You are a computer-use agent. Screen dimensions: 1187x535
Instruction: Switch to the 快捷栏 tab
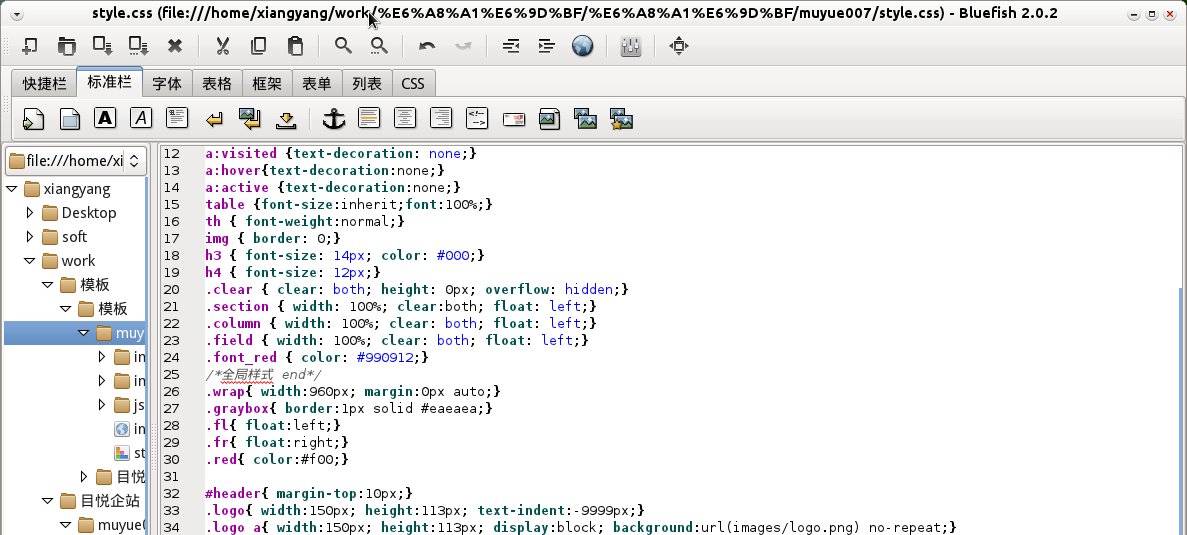[44, 83]
